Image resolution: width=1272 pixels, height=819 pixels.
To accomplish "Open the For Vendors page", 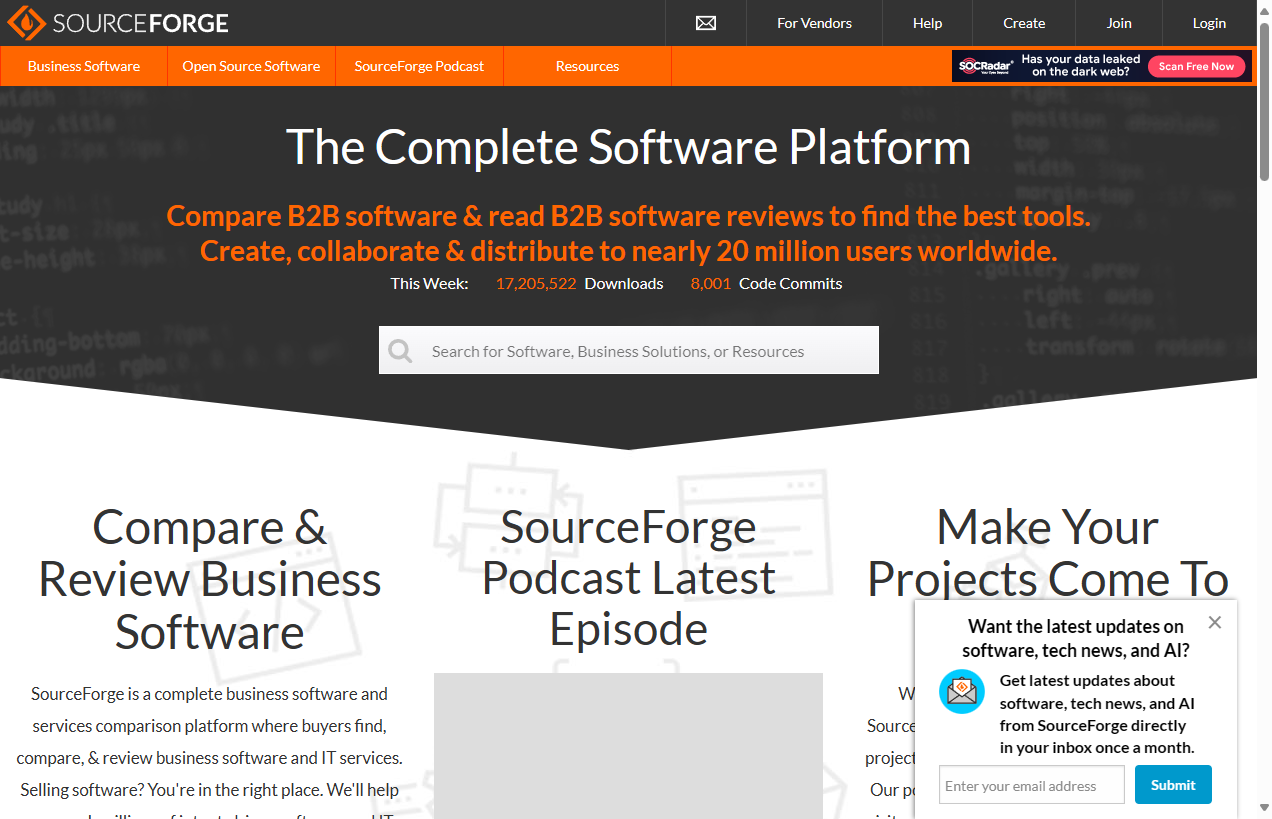I will (x=814, y=22).
